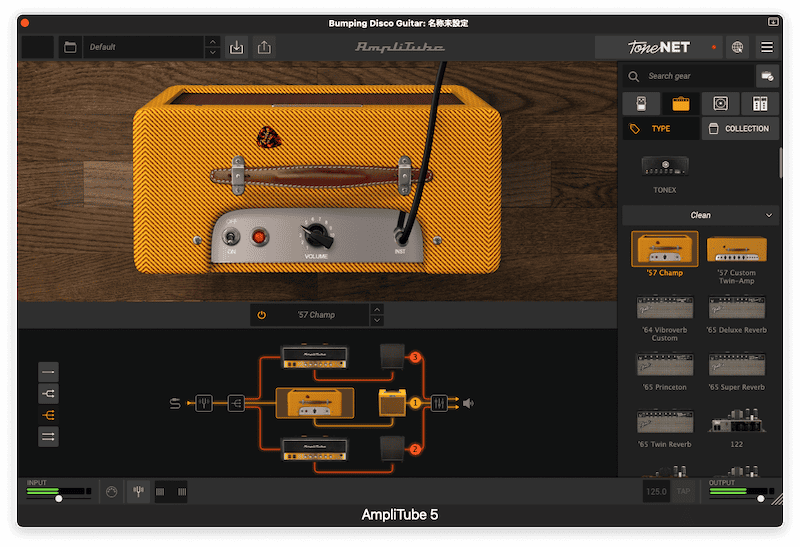Click path number 3 marker
This screenshot has height=547, width=800.
[415, 357]
